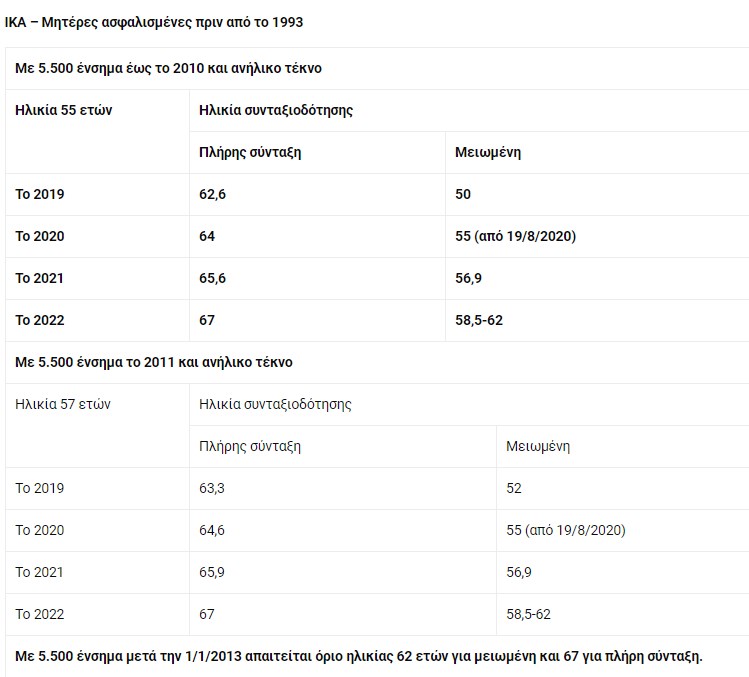Click 'Το 2022' in the Ηλικία 57 ετών table
749x677 pixels.
[x=40, y=614]
